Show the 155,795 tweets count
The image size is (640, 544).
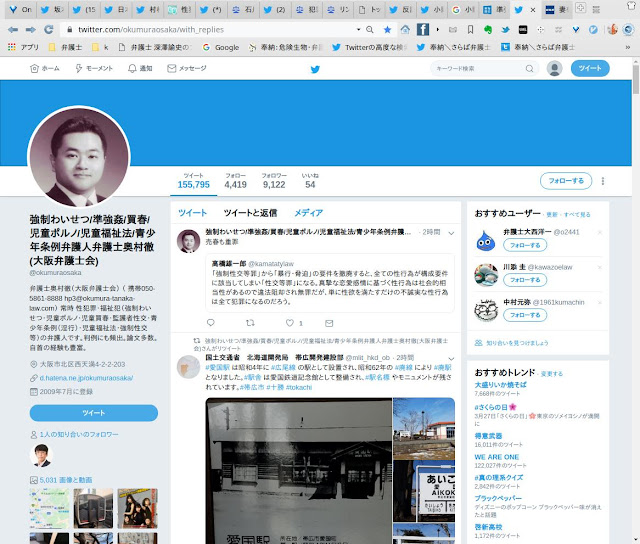(193, 180)
